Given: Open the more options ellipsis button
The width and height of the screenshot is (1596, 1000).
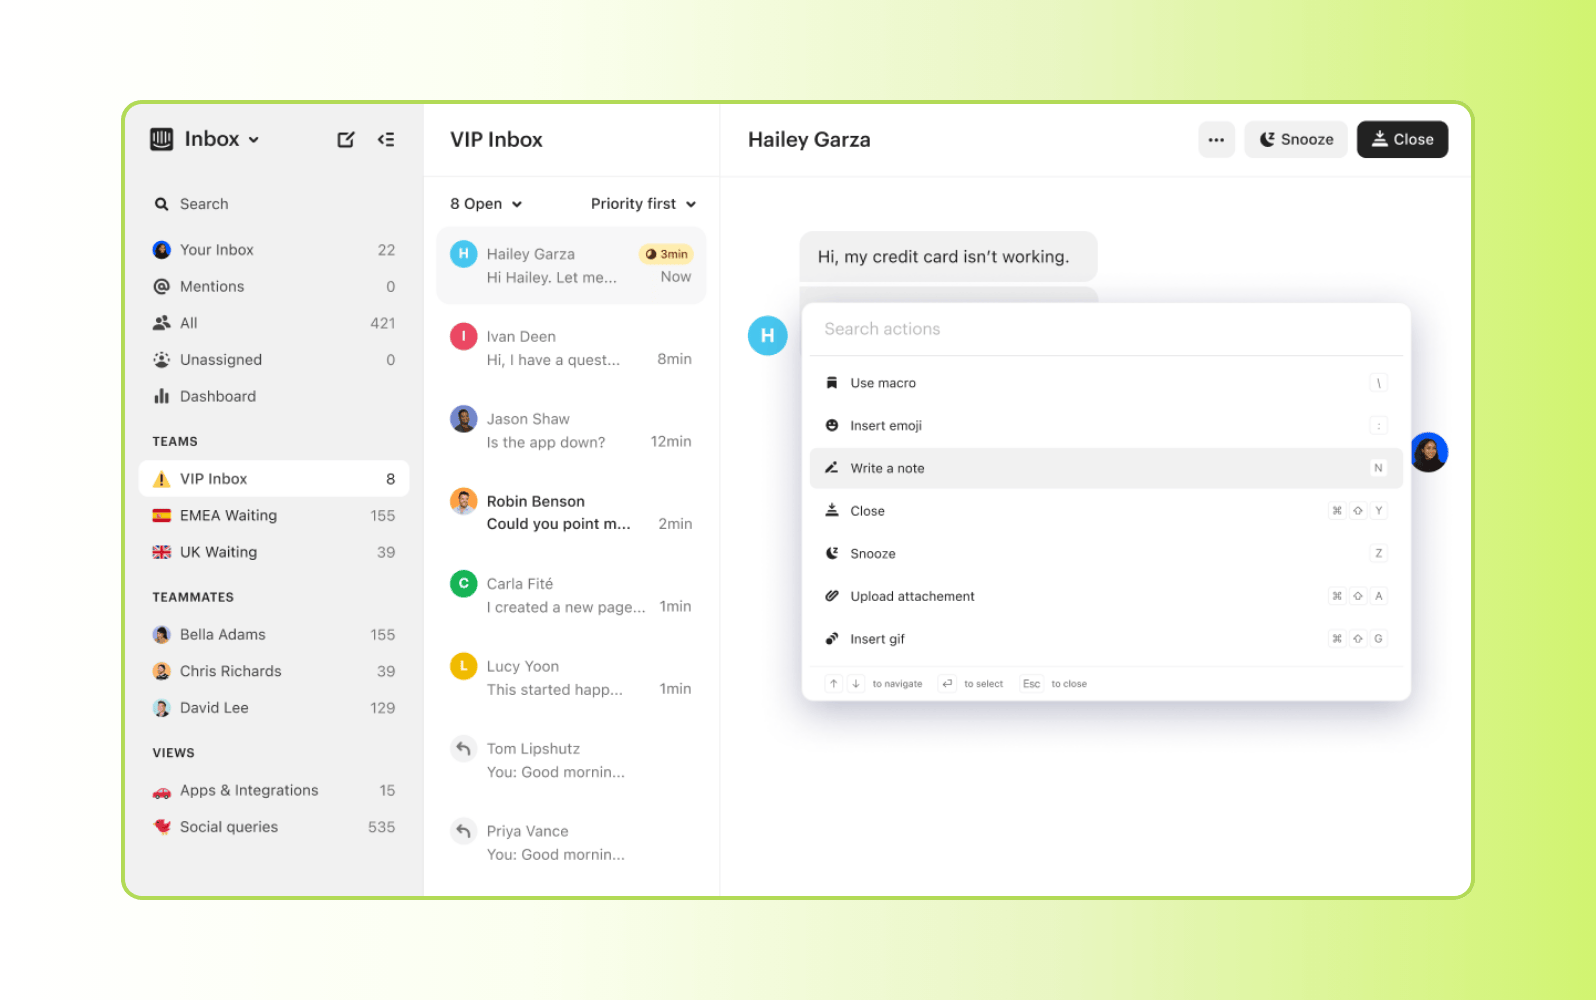Looking at the screenshot, I should (1216, 140).
